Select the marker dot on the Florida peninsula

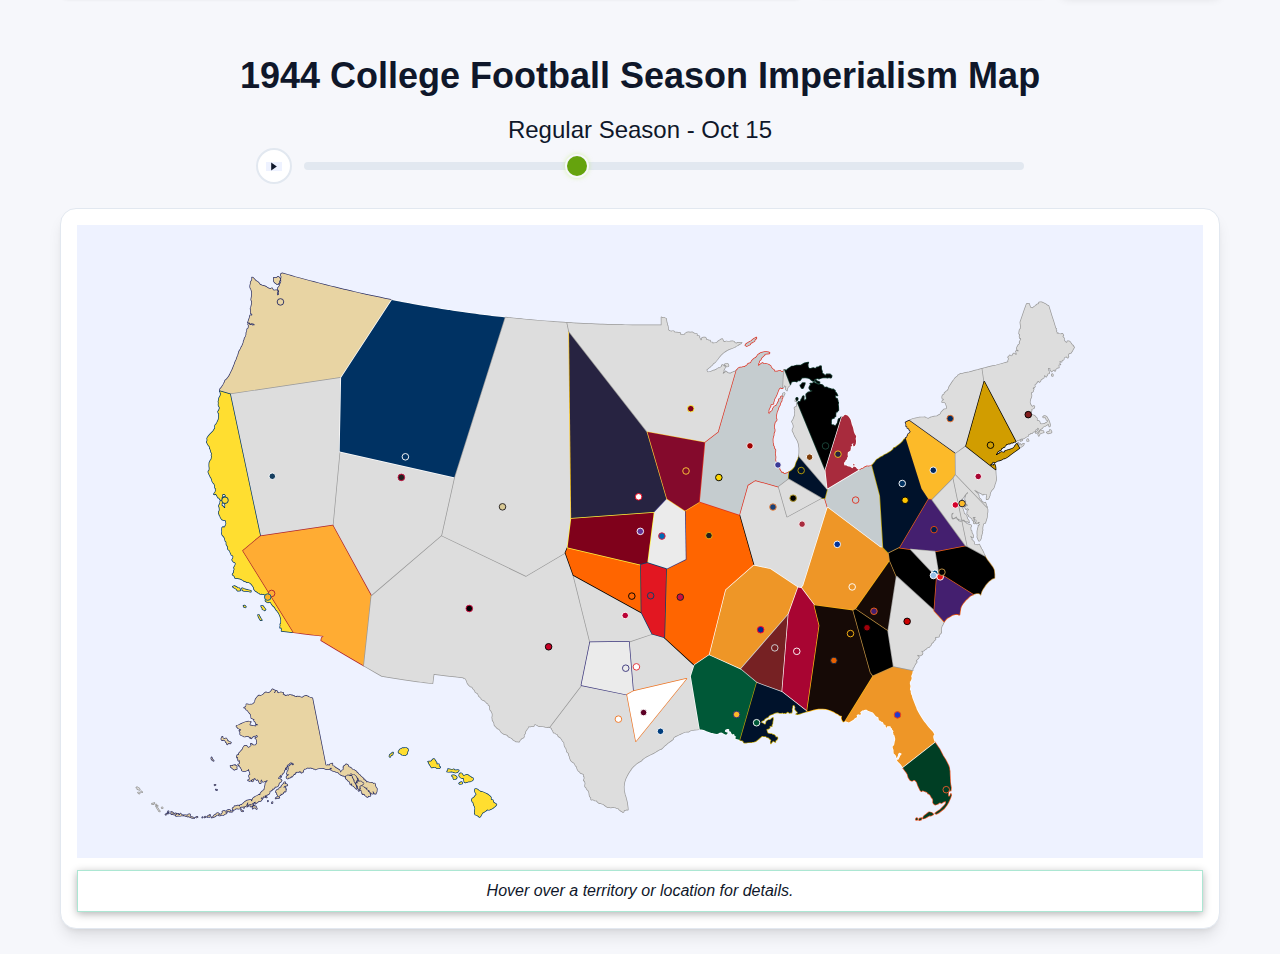[897, 715]
